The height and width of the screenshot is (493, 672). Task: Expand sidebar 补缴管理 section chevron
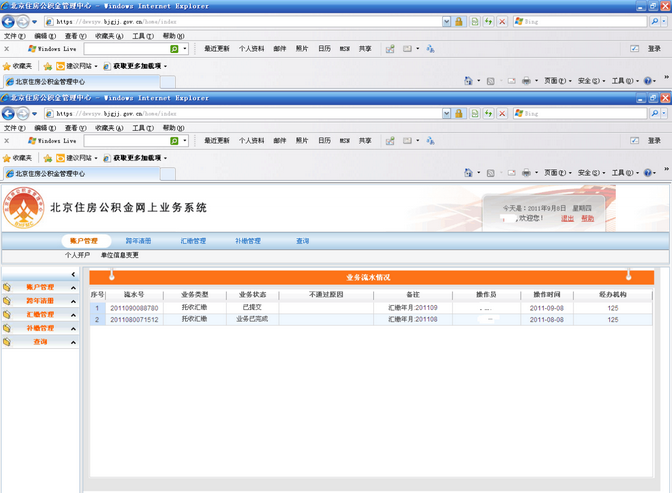click(x=73, y=329)
